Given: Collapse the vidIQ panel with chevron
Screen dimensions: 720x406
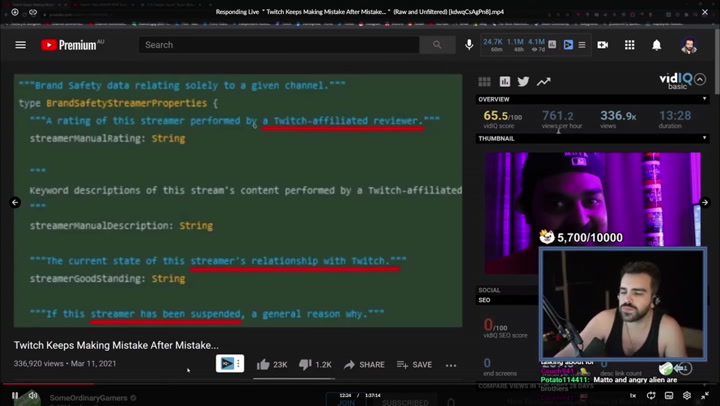Looking at the screenshot, I should 700,79.
